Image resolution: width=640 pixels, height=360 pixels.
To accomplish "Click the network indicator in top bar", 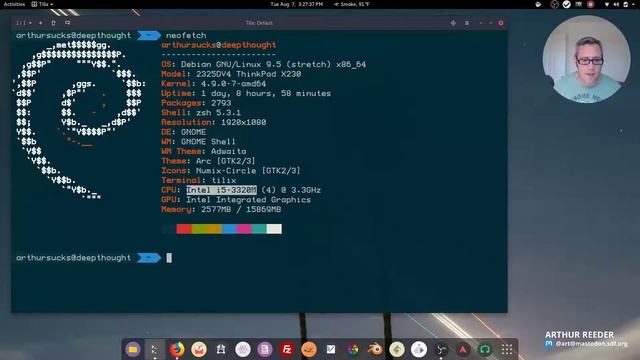I will point(607,4).
